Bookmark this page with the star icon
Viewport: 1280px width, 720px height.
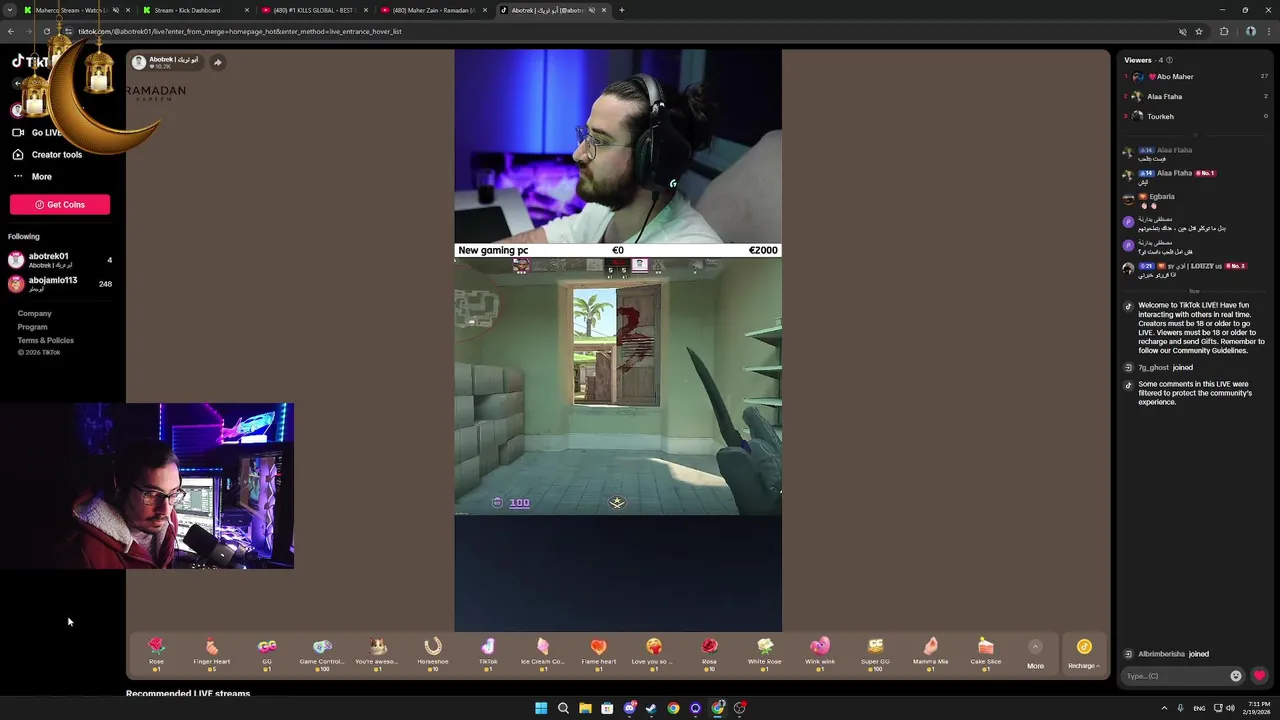click(x=1199, y=31)
